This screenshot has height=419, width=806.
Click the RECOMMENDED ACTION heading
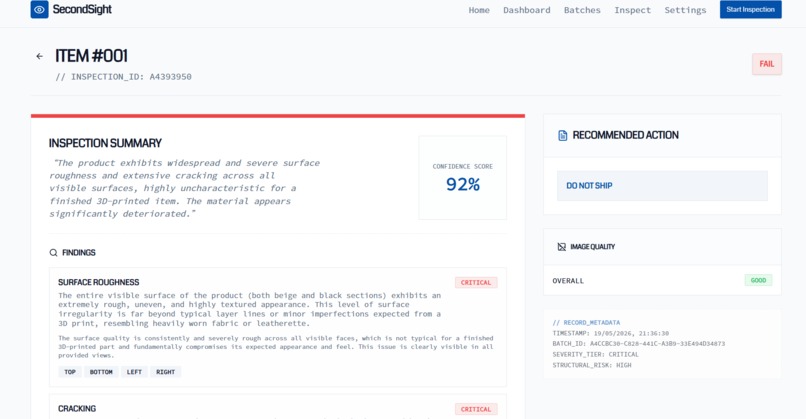[x=626, y=135]
